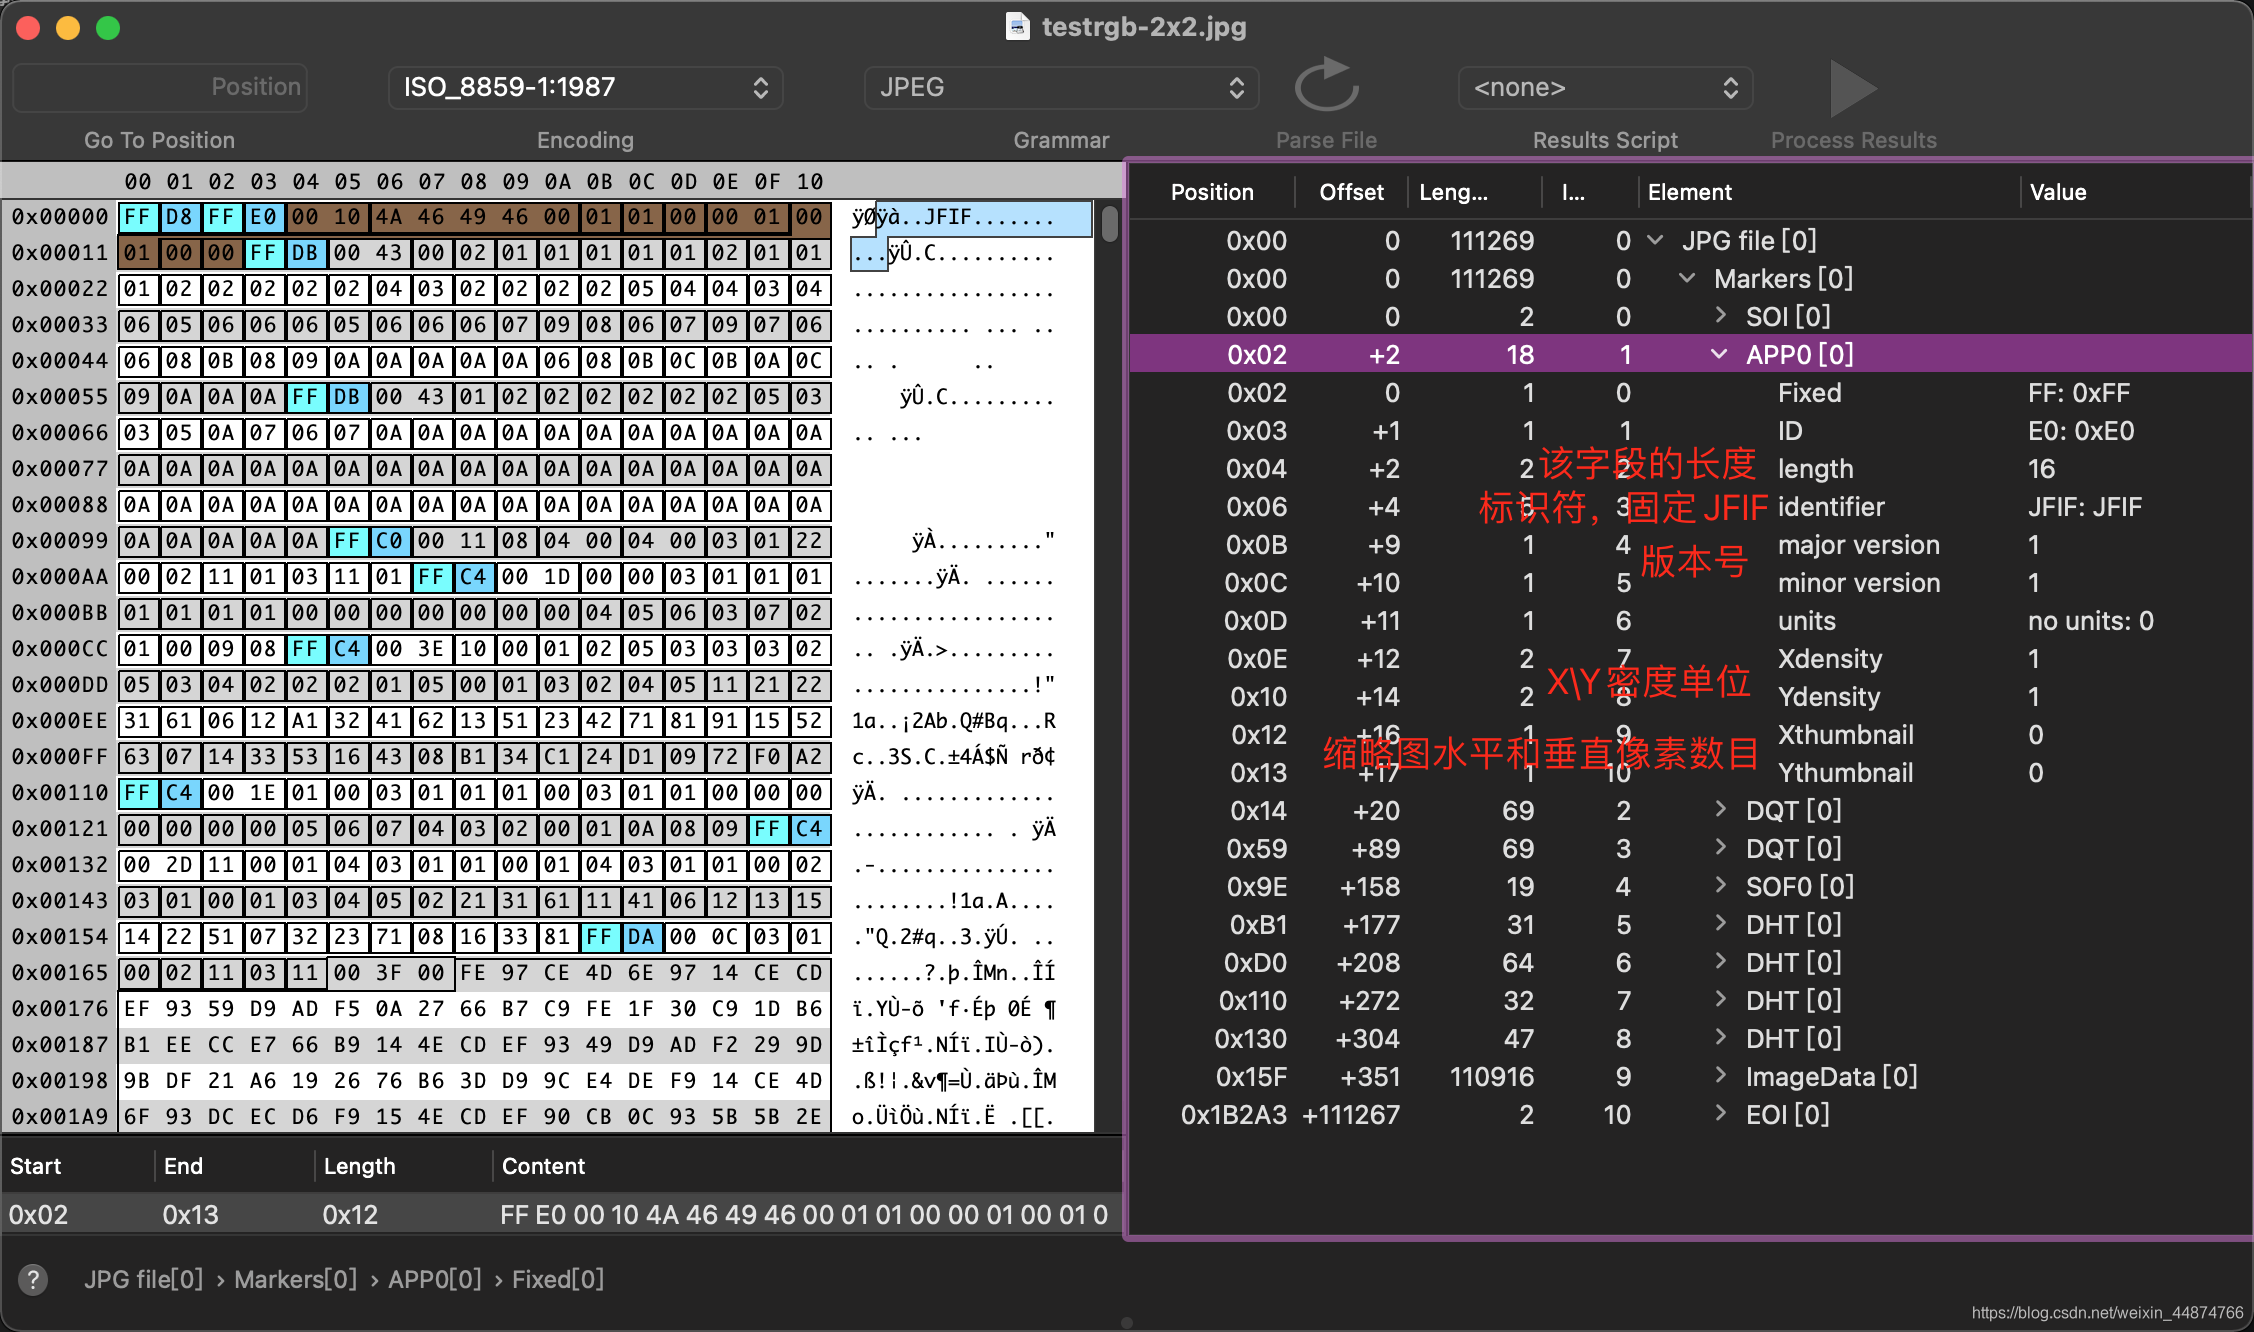Click the Content column header
Image resolution: width=2254 pixels, height=1332 pixels.
click(x=543, y=1166)
